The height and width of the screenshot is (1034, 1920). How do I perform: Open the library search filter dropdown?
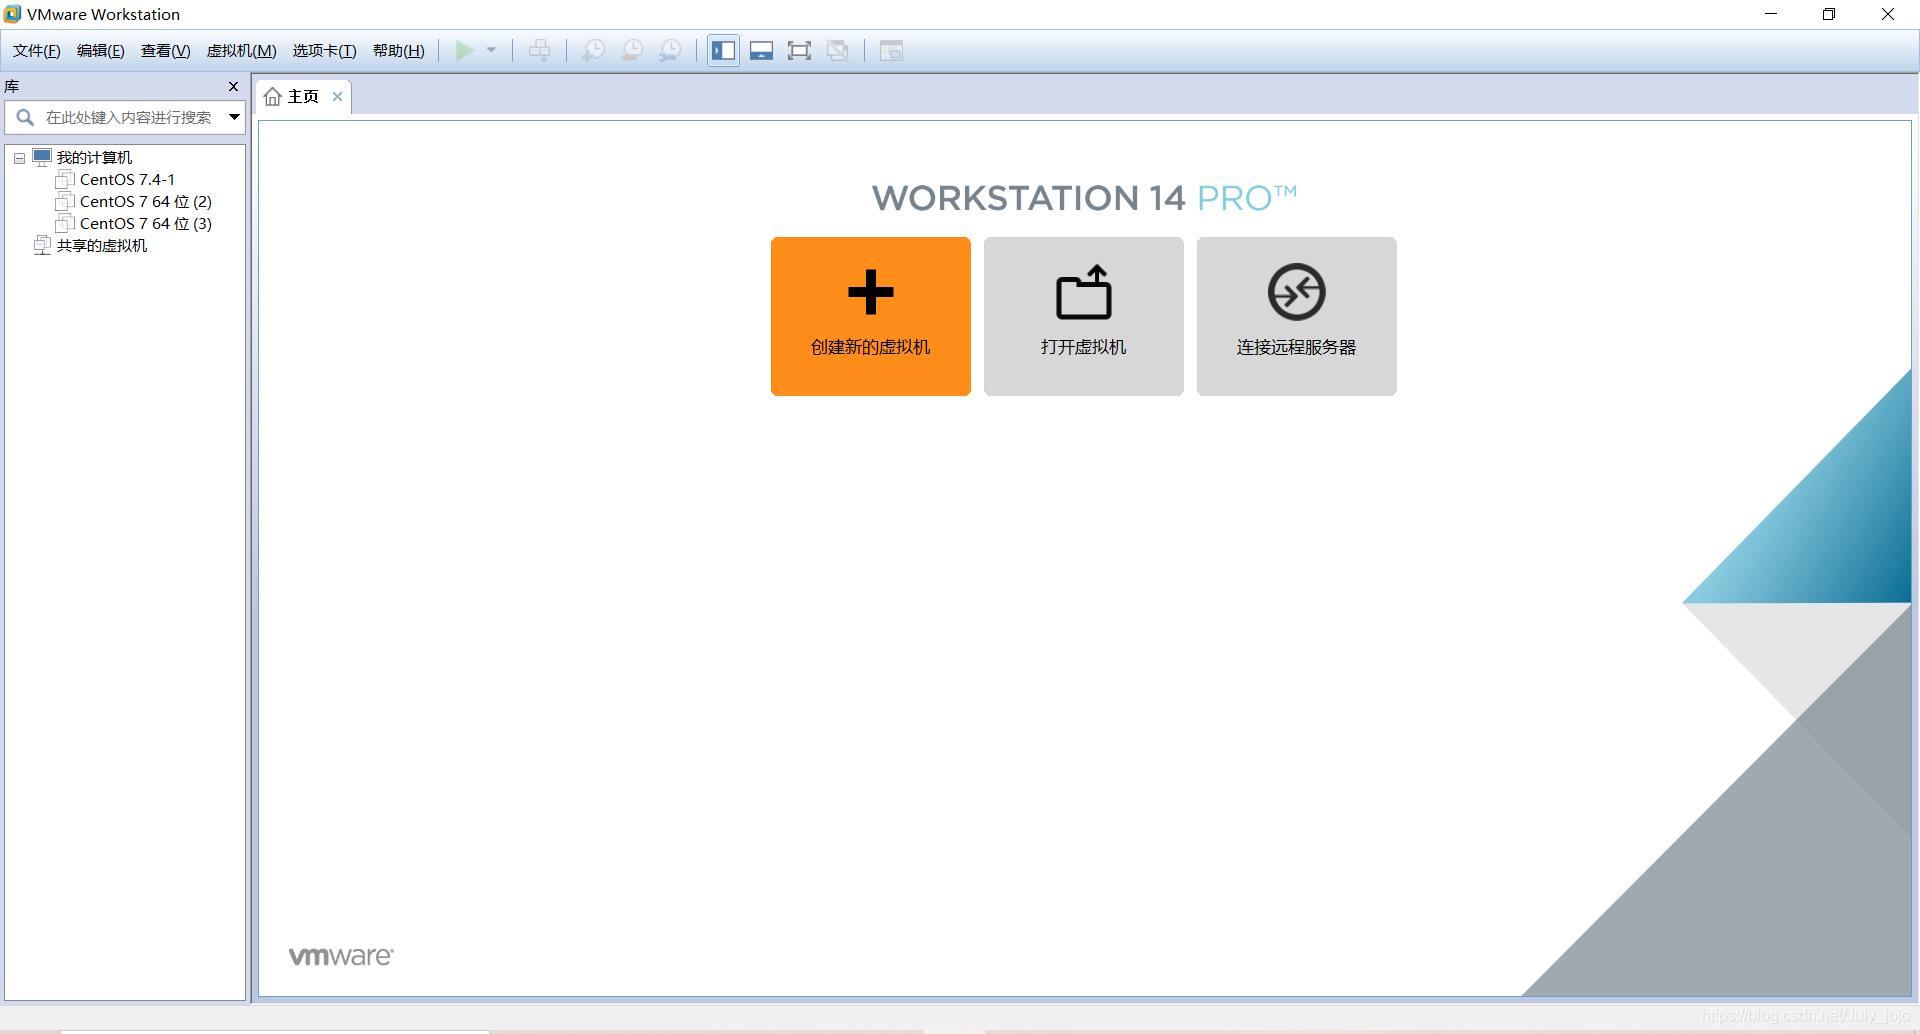[234, 118]
